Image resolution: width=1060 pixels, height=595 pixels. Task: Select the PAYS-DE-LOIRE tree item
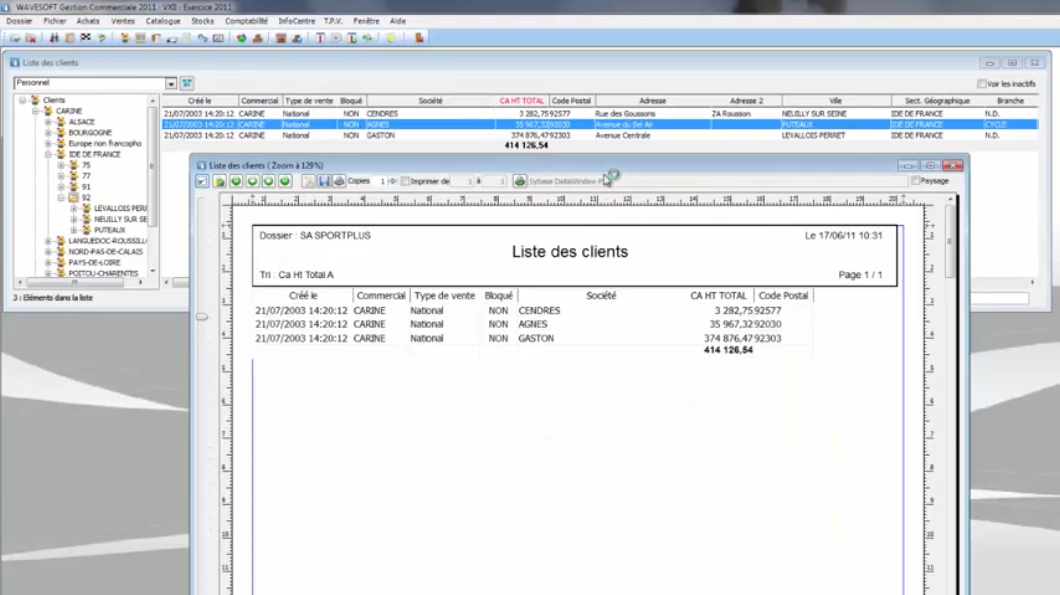click(x=94, y=262)
